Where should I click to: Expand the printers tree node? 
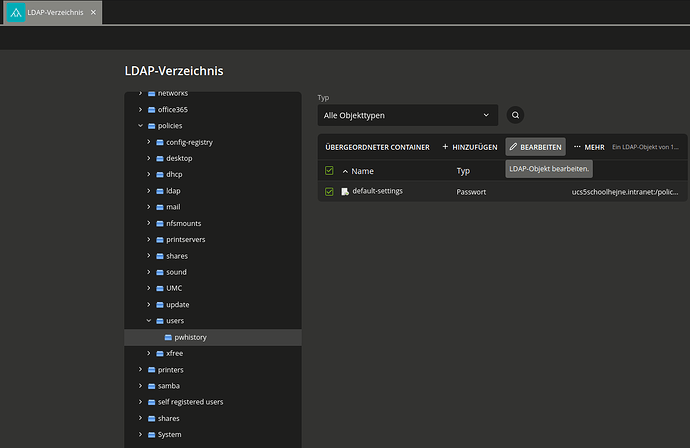coord(140,370)
